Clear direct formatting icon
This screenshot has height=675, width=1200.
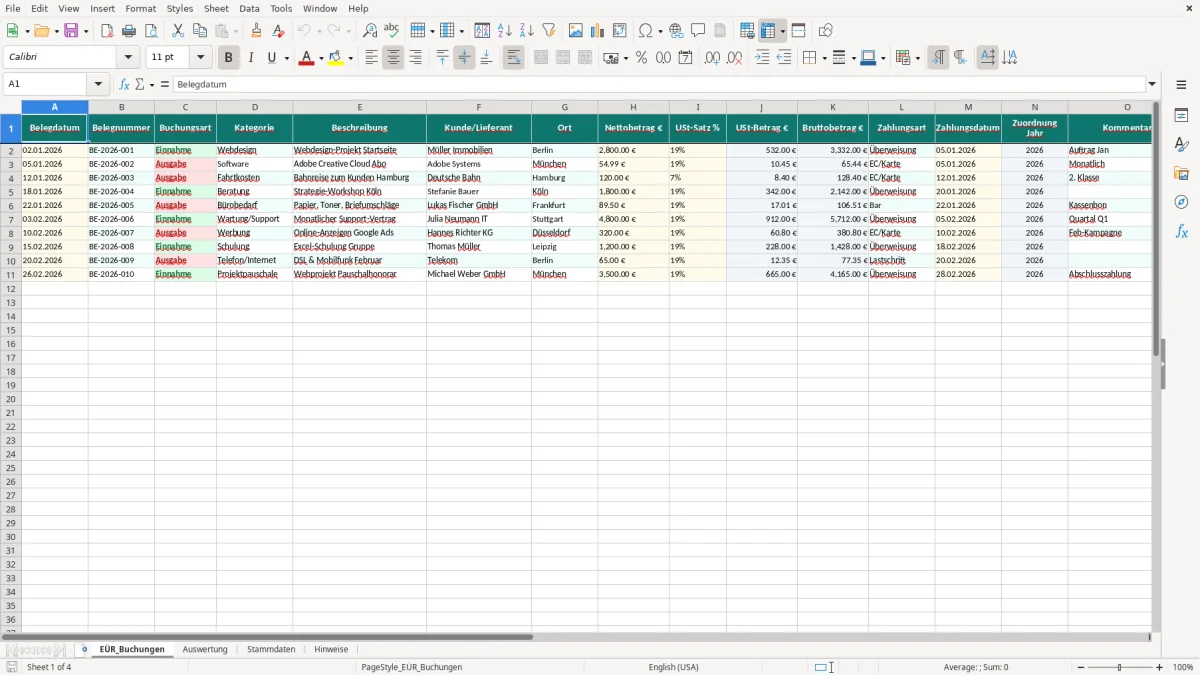coord(278,31)
